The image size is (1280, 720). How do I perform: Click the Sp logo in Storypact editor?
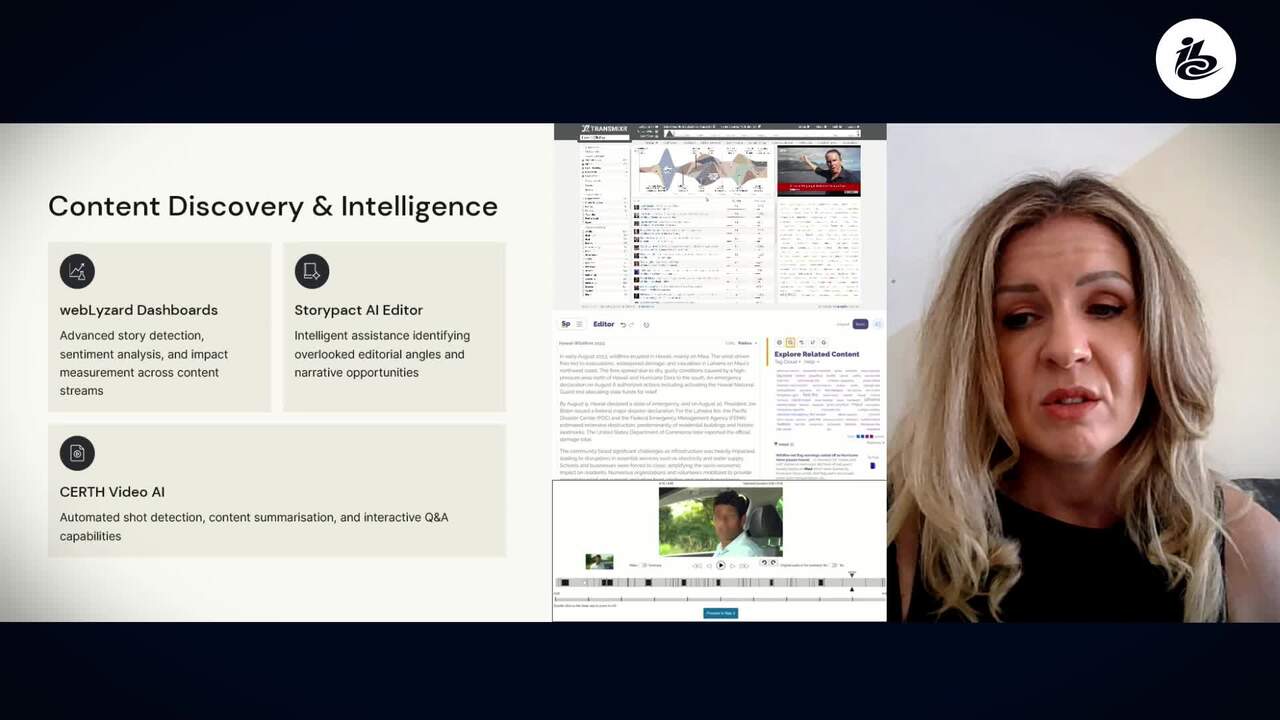pyautogui.click(x=566, y=324)
